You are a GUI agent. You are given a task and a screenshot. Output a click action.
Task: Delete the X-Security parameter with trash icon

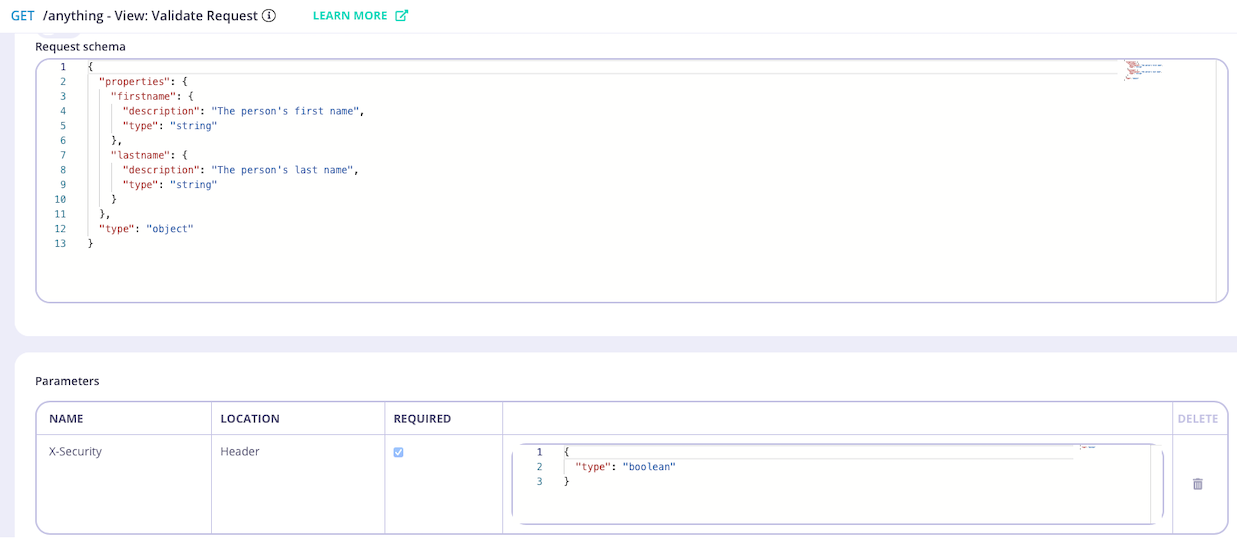click(x=1197, y=484)
